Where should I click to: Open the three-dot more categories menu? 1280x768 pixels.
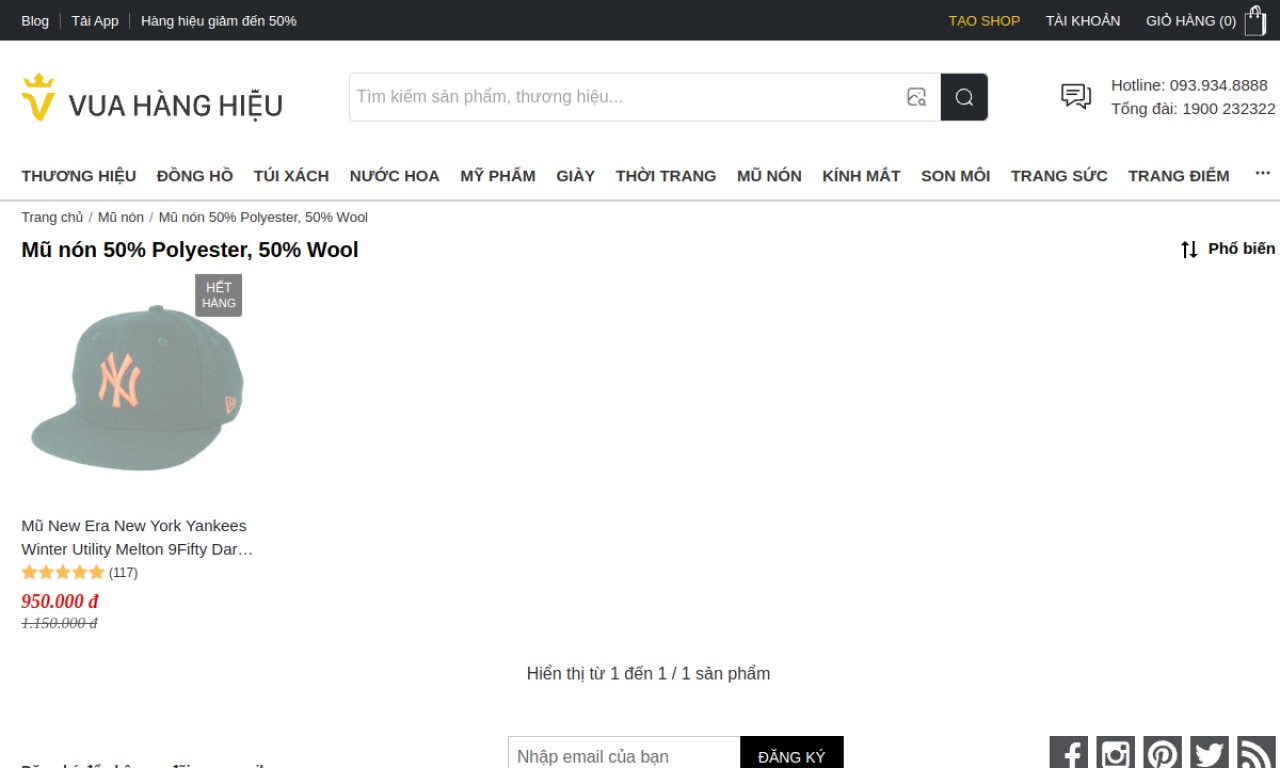tap(1262, 174)
